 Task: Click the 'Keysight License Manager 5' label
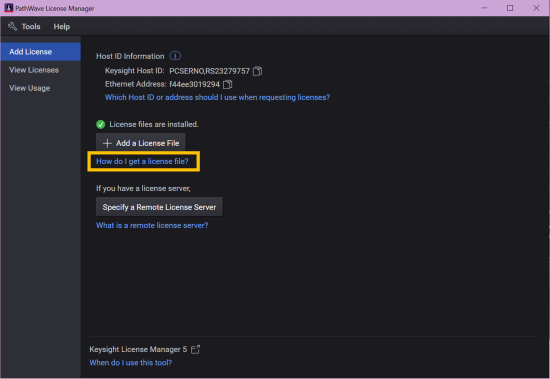click(x=138, y=349)
